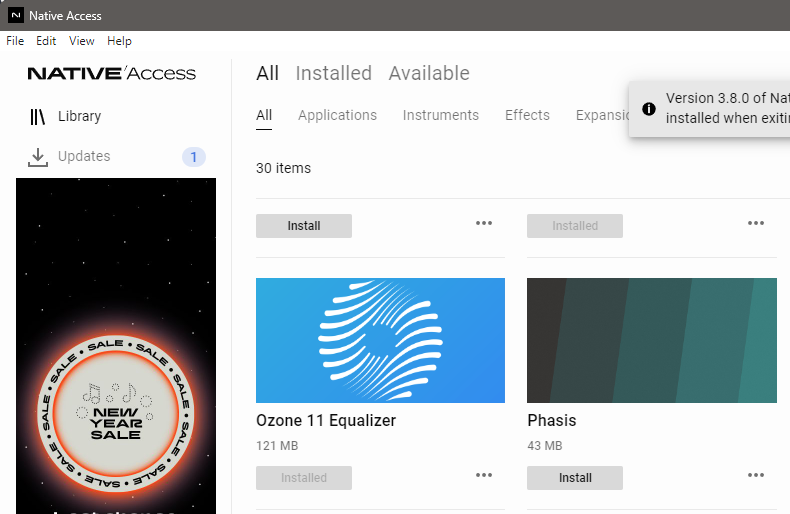Screen dimensions: 790x514
Task: Click the 121 MB size label
Action: [x=277, y=446]
